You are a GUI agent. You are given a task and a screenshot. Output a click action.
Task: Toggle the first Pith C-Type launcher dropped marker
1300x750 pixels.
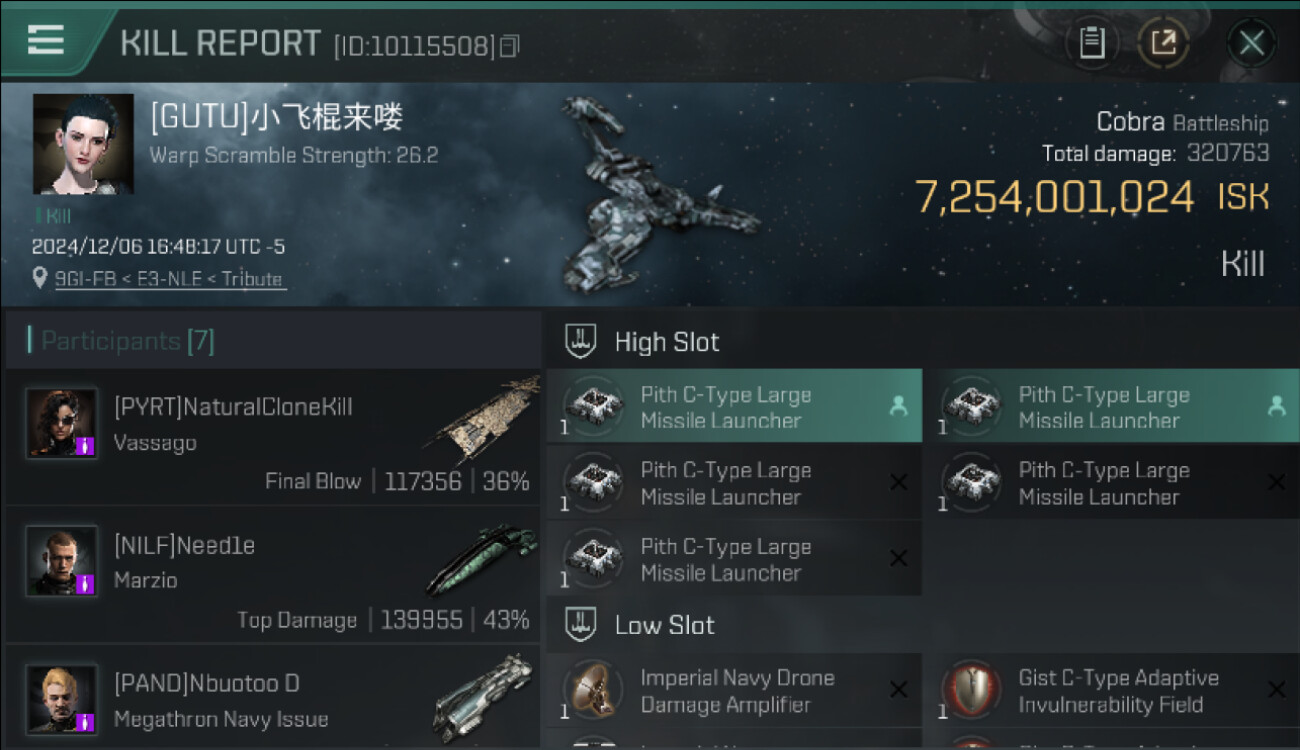pyautogui.click(x=898, y=406)
